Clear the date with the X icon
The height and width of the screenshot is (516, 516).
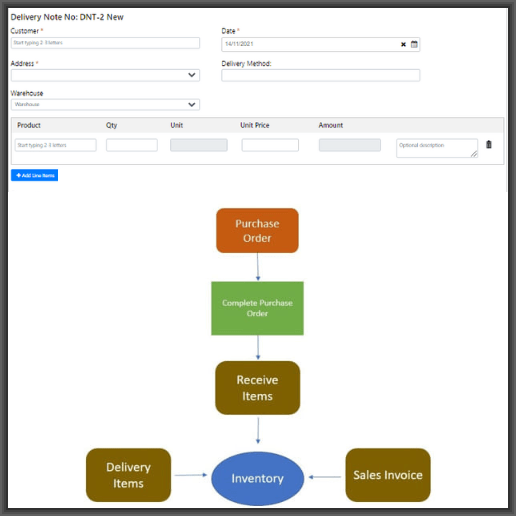pyautogui.click(x=403, y=44)
